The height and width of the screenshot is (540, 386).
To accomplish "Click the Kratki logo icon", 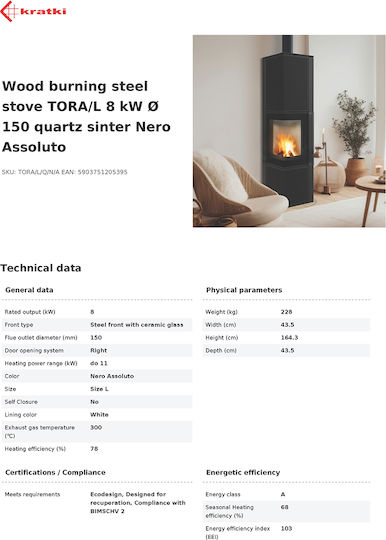I will (x=9, y=11).
